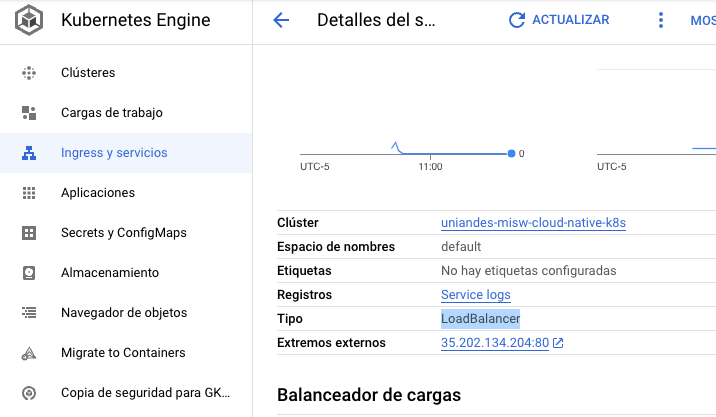This screenshot has width=716, height=417.
Task: Click the blue chart endpoint marker
Action: coord(511,153)
